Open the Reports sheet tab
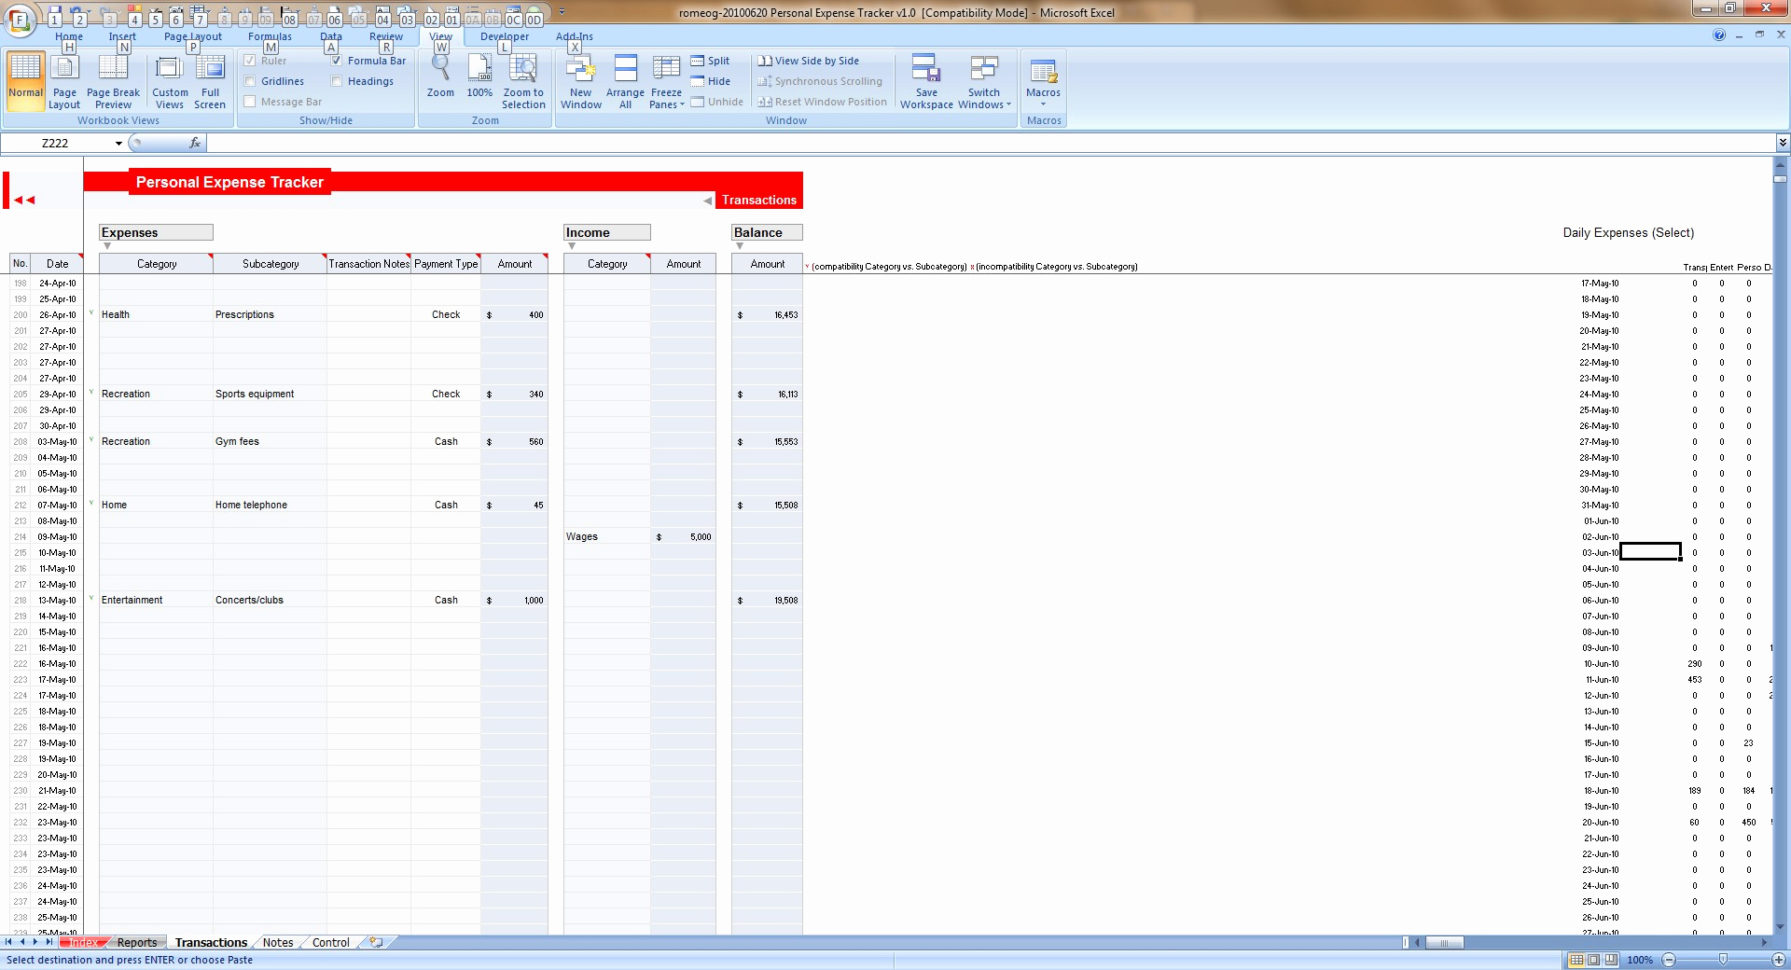Screen dimensions: 1791x970 coord(137,941)
